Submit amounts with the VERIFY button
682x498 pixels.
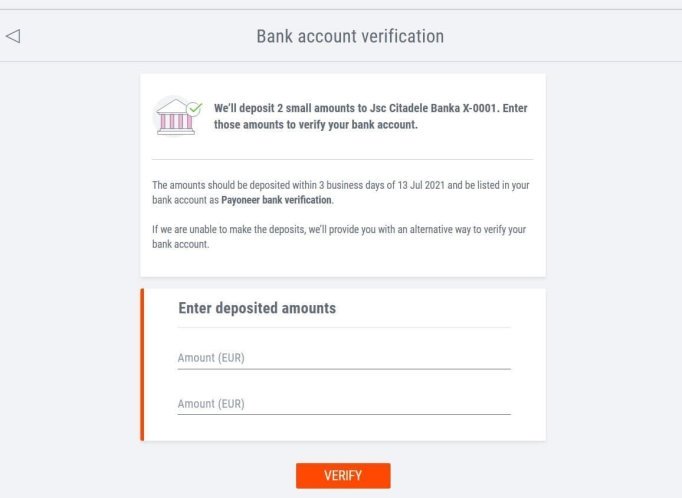click(x=343, y=475)
